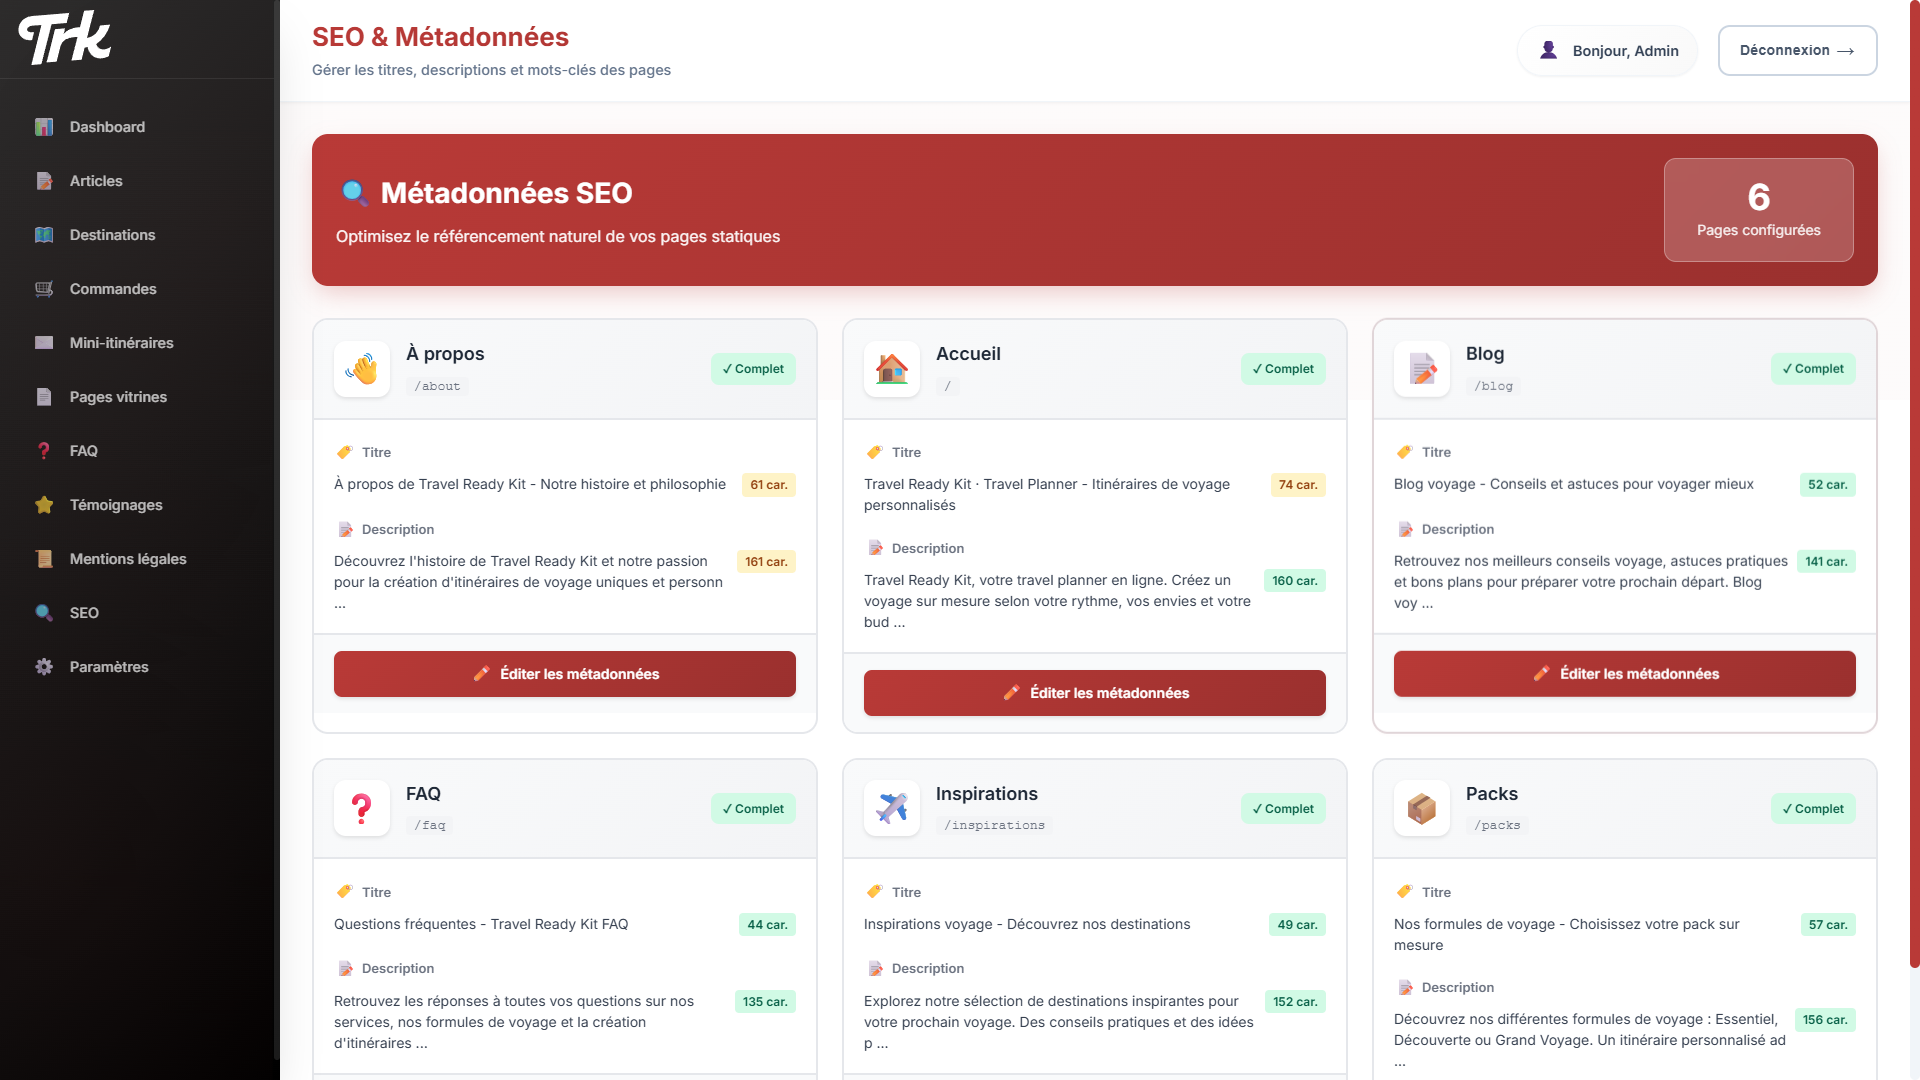Click the Mentions légales scroll icon
The width and height of the screenshot is (1920, 1080).
(44, 559)
